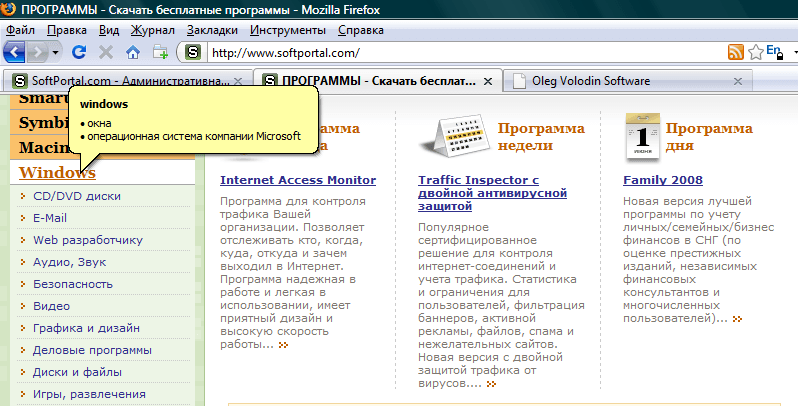Go to the Home page icon
This screenshot has width=798, height=406.
coord(133,52)
